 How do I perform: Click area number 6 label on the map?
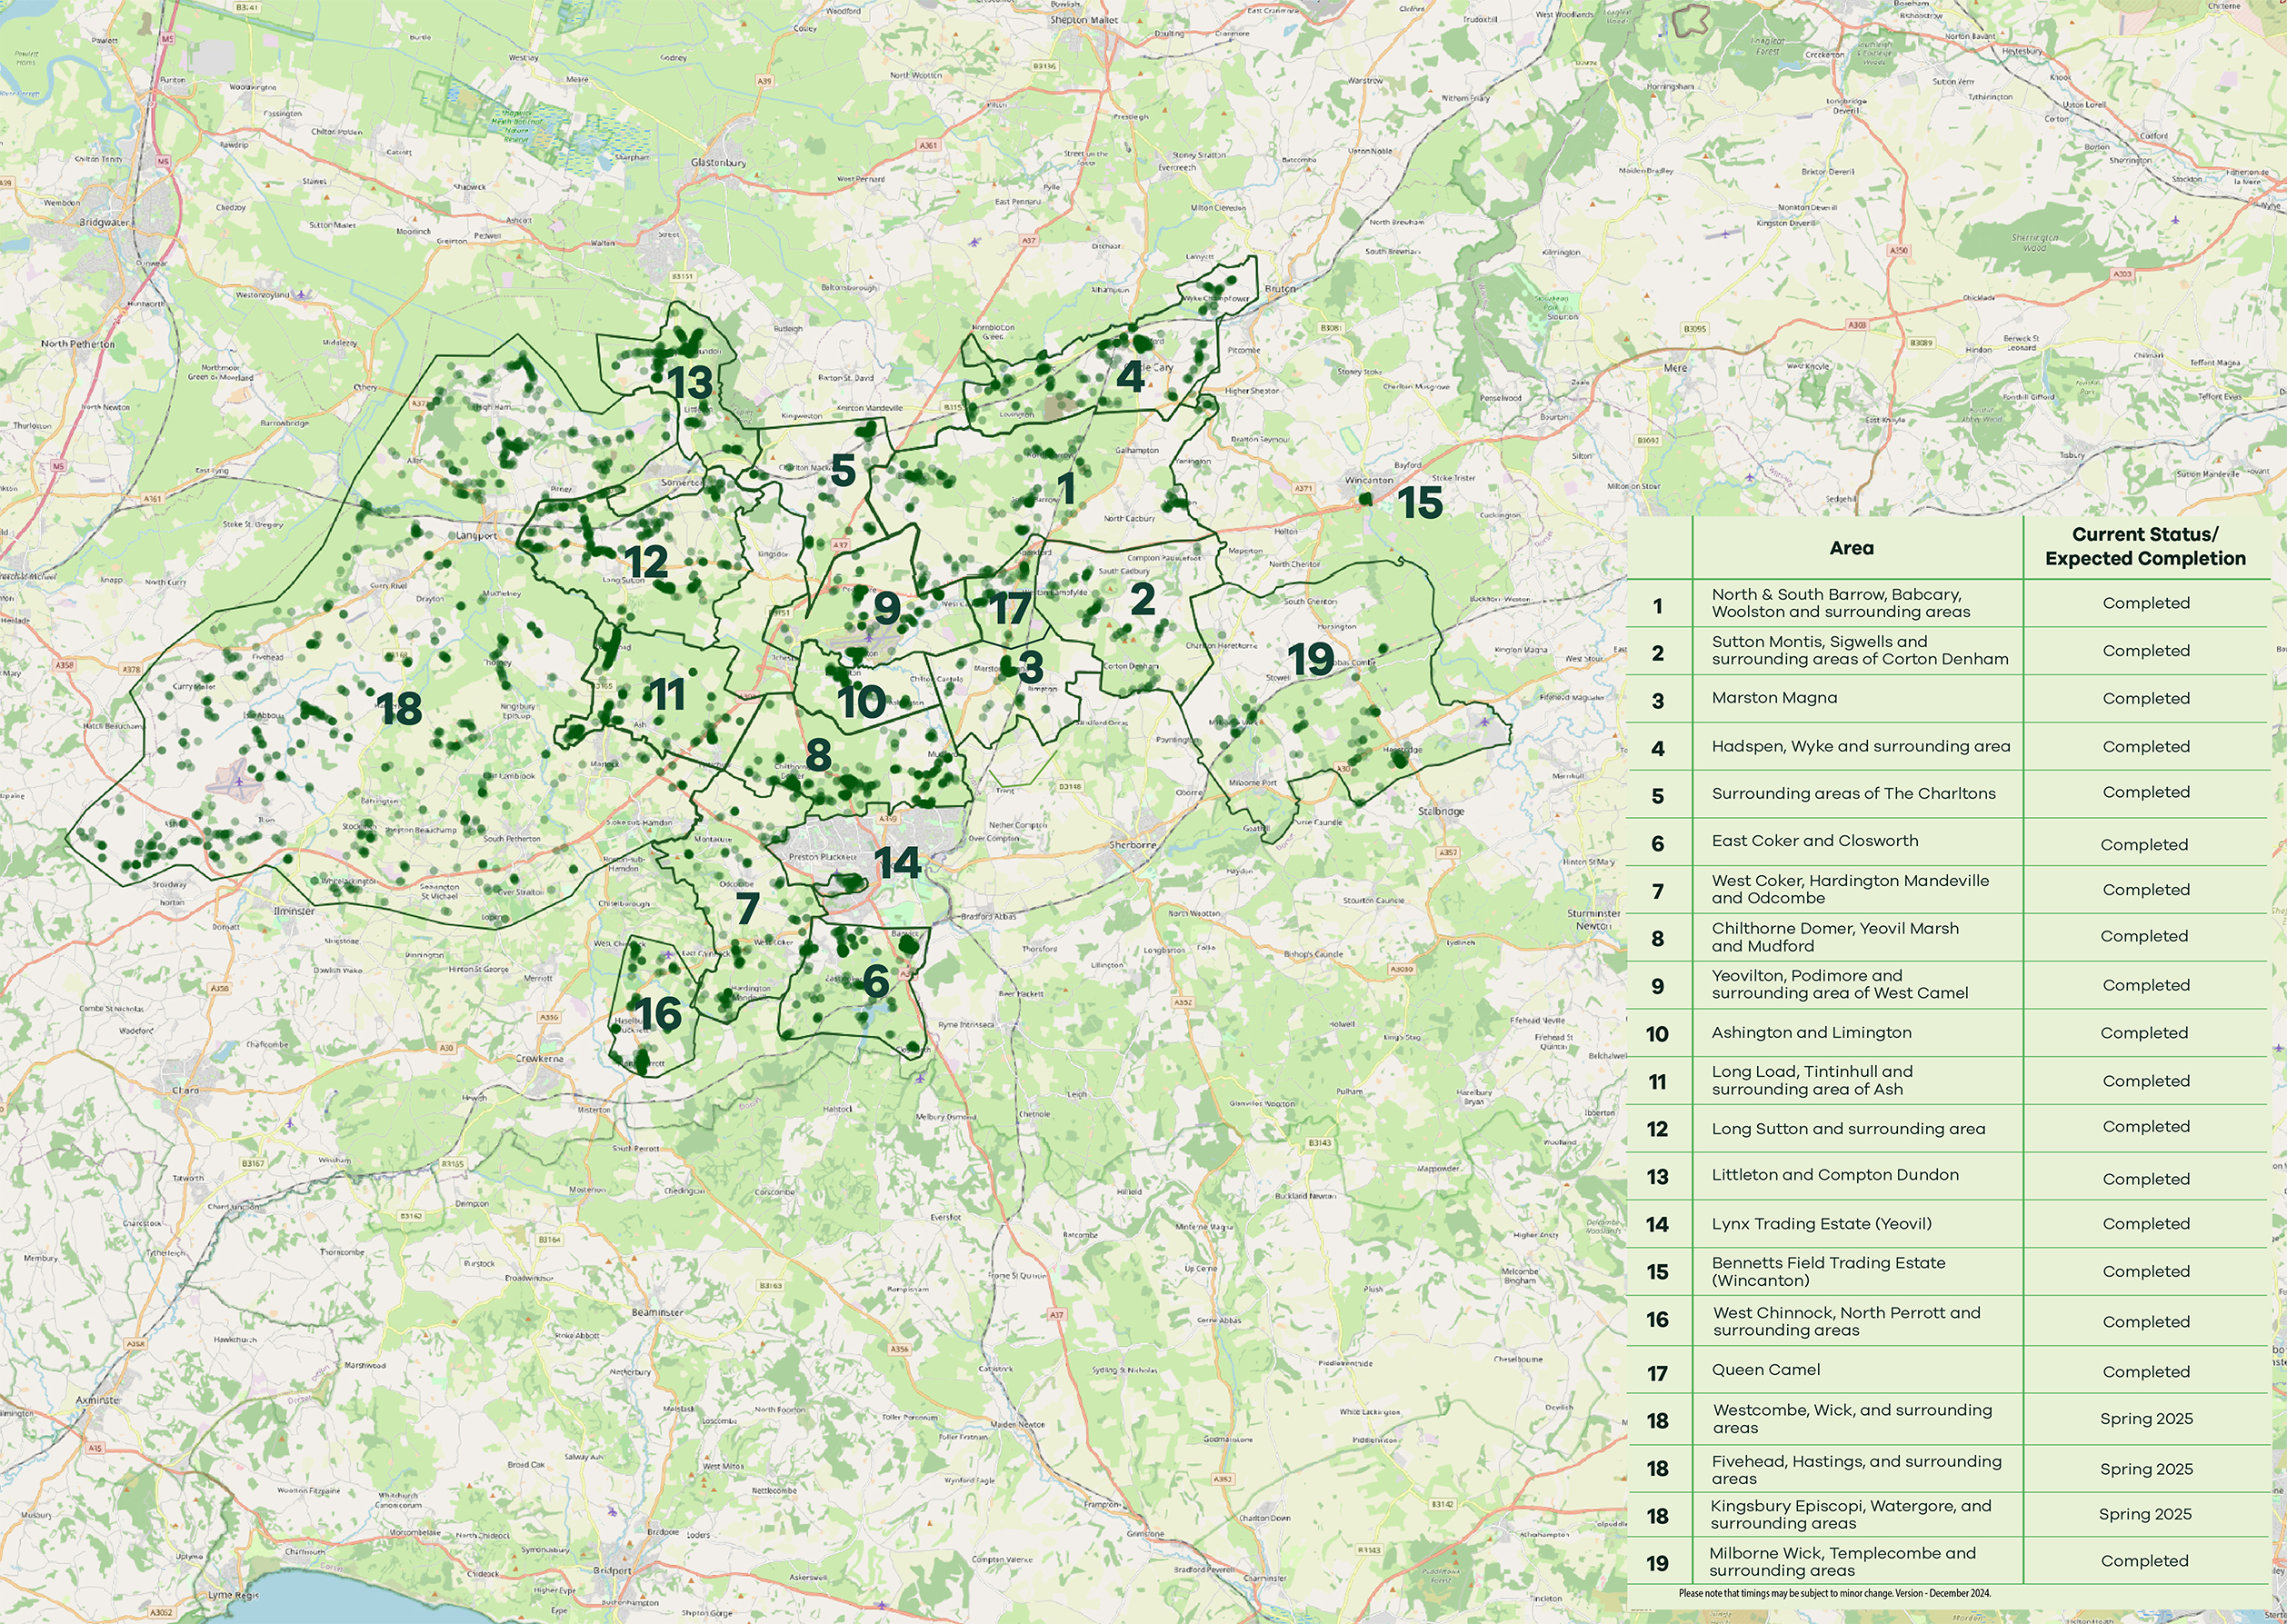[876, 982]
